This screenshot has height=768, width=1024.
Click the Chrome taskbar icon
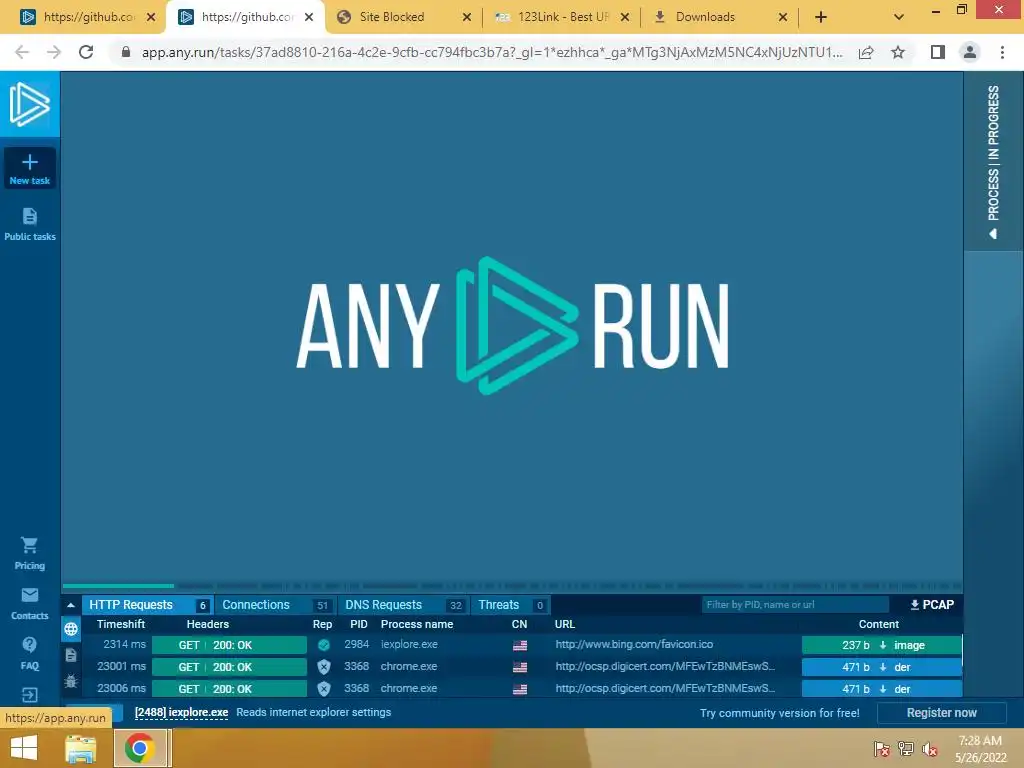140,748
